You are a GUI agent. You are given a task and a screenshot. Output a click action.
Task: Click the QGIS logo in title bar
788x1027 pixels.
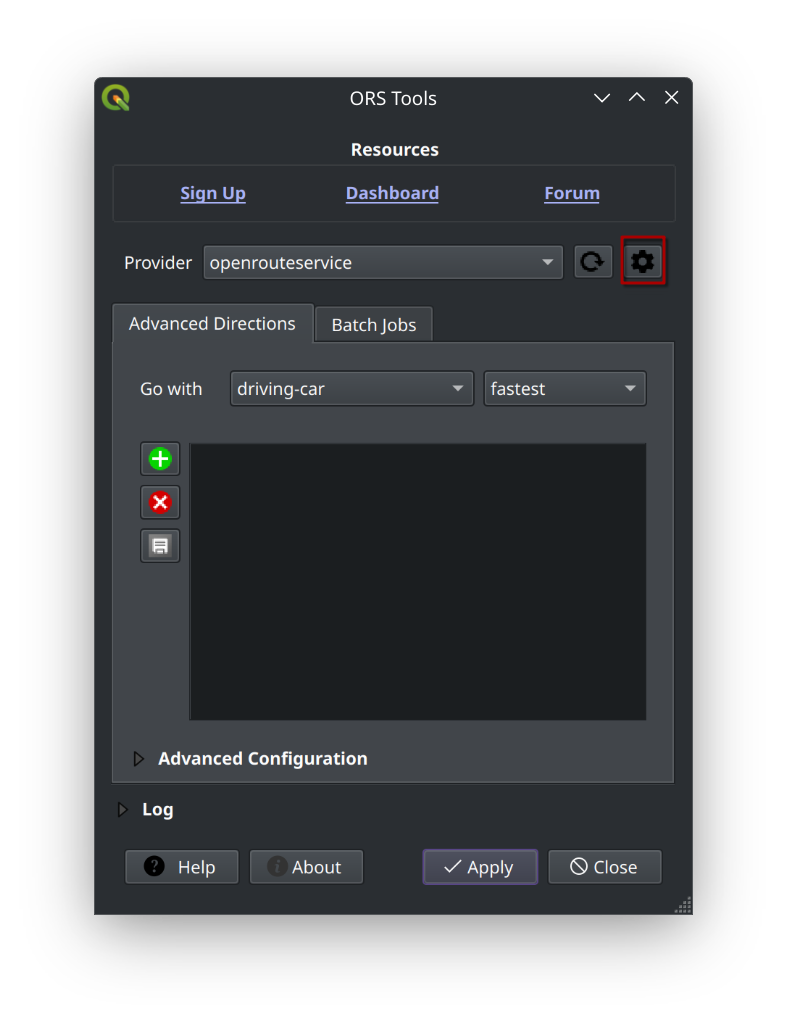point(116,98)
